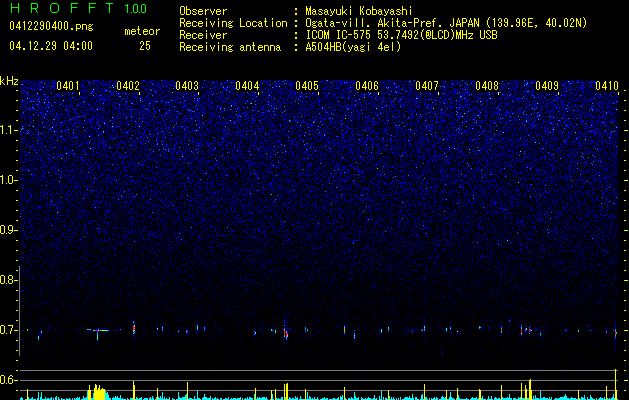Click the meteor count 25
629x400 pixels.
coord(145,46)
